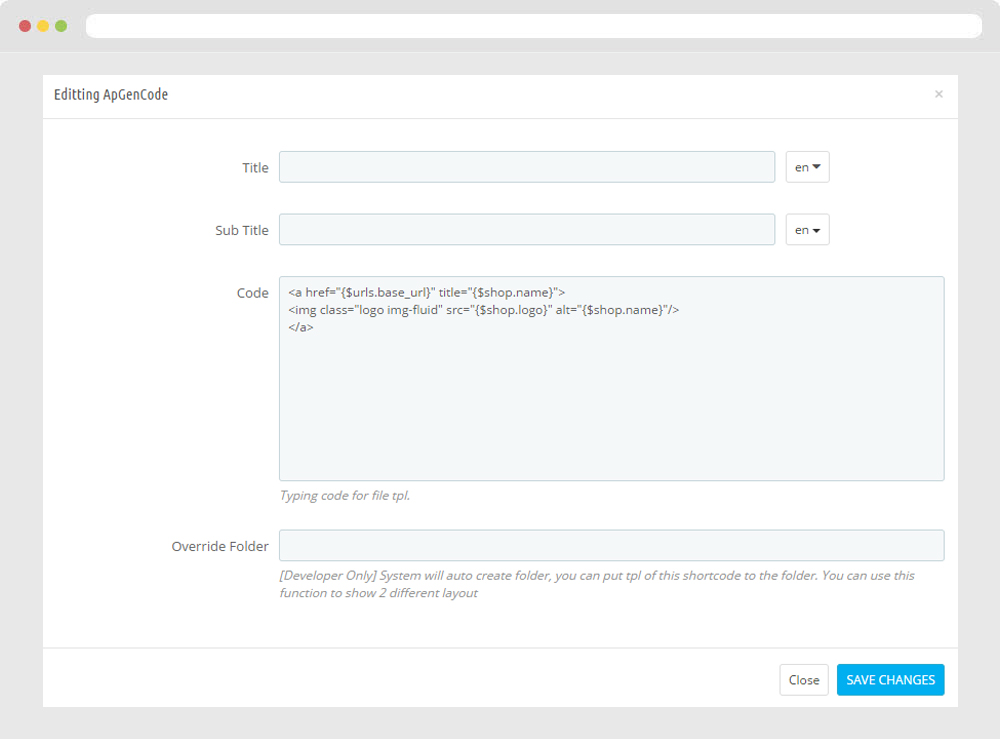This screenshot has height=739, width=1000.
Task: Click the "<a href=" code line
Action: tap(426, 293)
